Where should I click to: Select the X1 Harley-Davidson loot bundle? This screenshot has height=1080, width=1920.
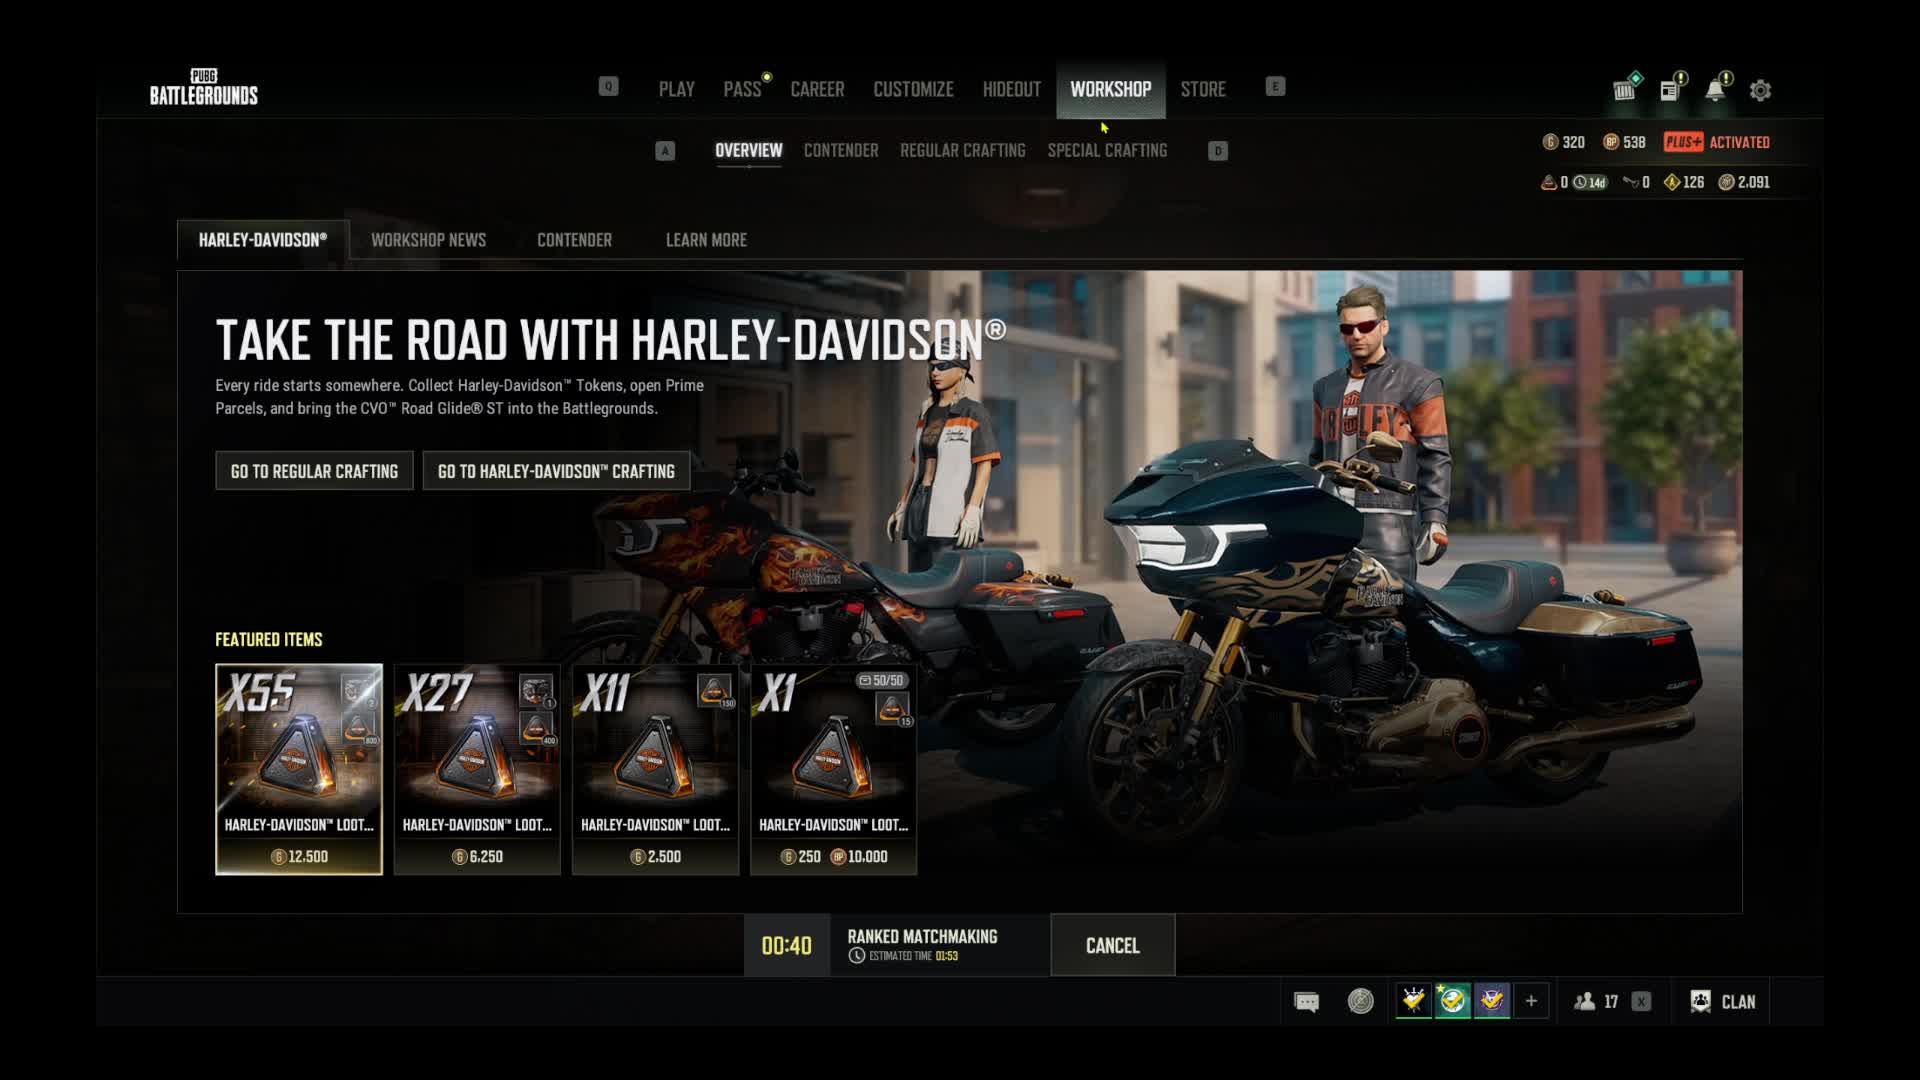(833, 769)
